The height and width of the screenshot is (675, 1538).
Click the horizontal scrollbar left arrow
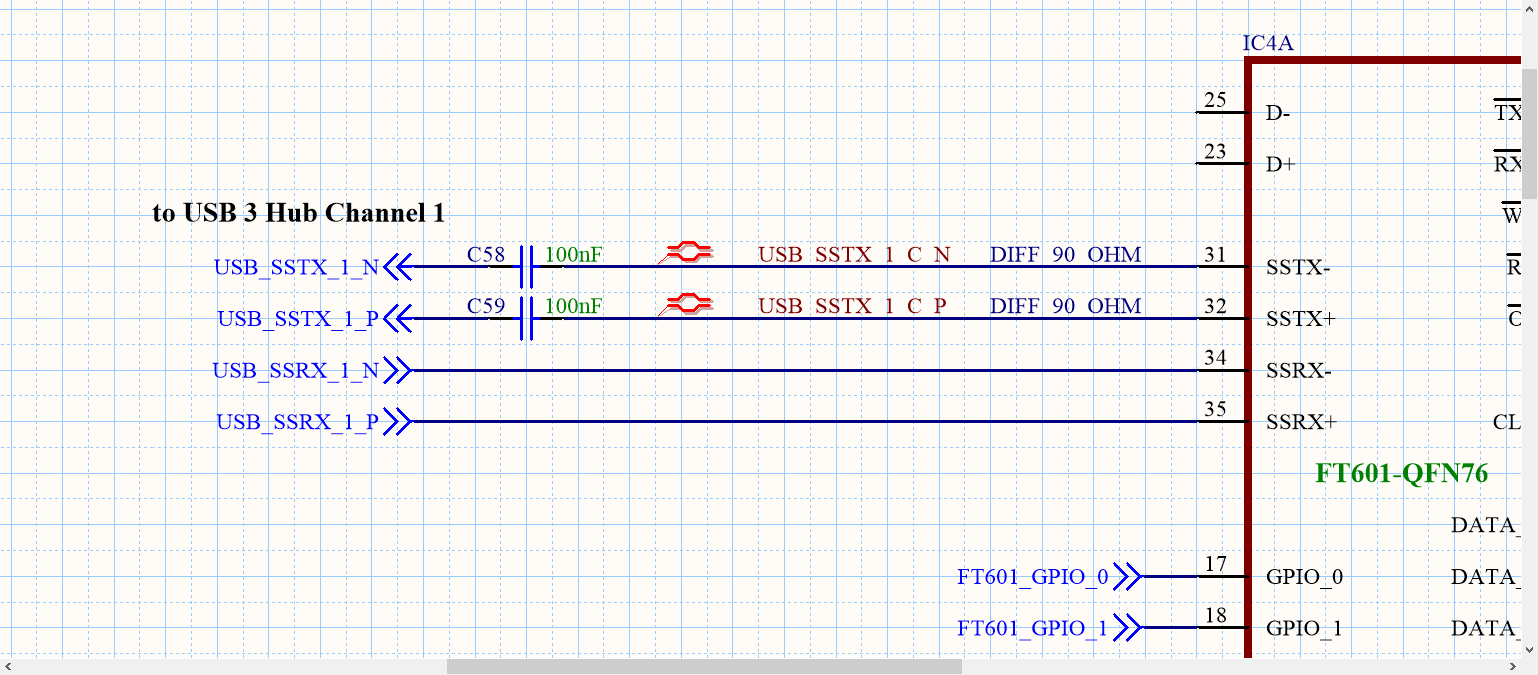click(x=8, y=666)
